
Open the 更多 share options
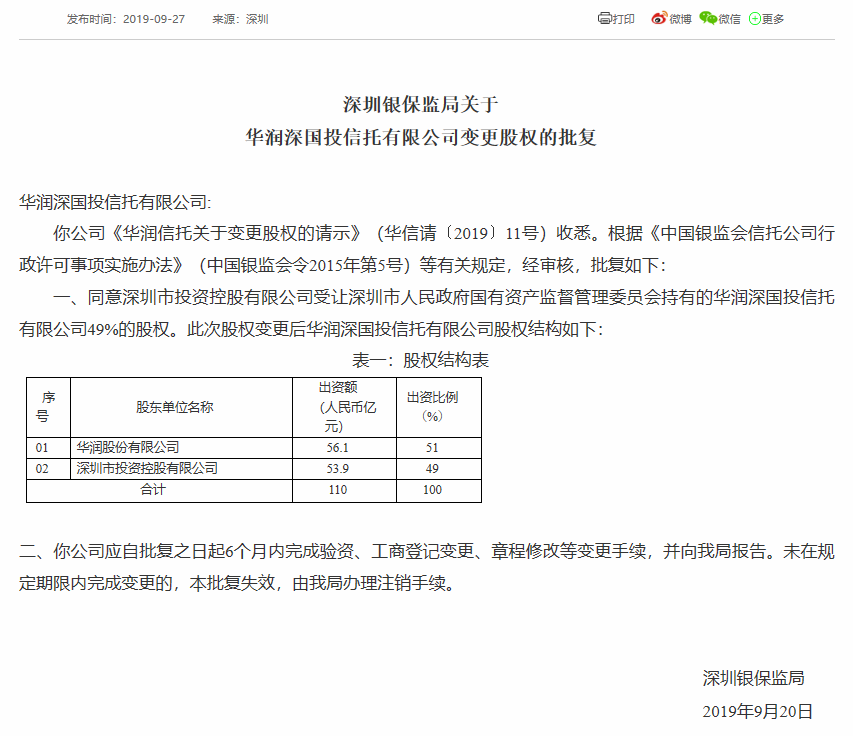[773, 19]
